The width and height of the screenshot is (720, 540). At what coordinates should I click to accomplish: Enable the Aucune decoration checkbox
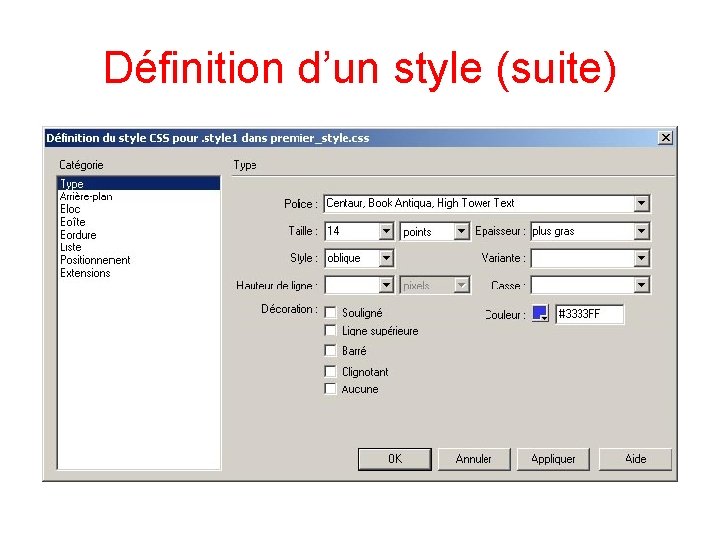point(331,389)
